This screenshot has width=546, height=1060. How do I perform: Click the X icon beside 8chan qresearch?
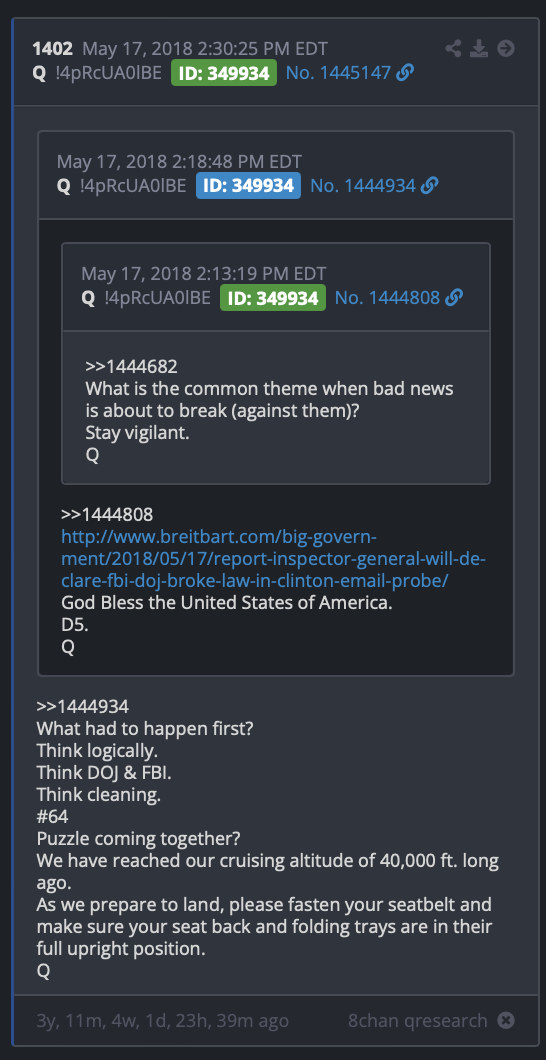click(505, 1020)
